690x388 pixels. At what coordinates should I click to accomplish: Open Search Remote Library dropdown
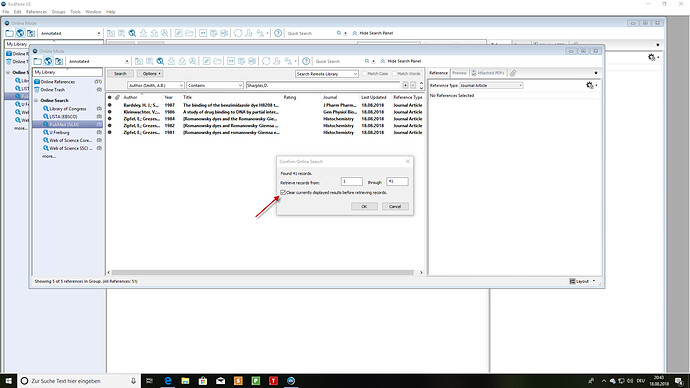point(327,74)
